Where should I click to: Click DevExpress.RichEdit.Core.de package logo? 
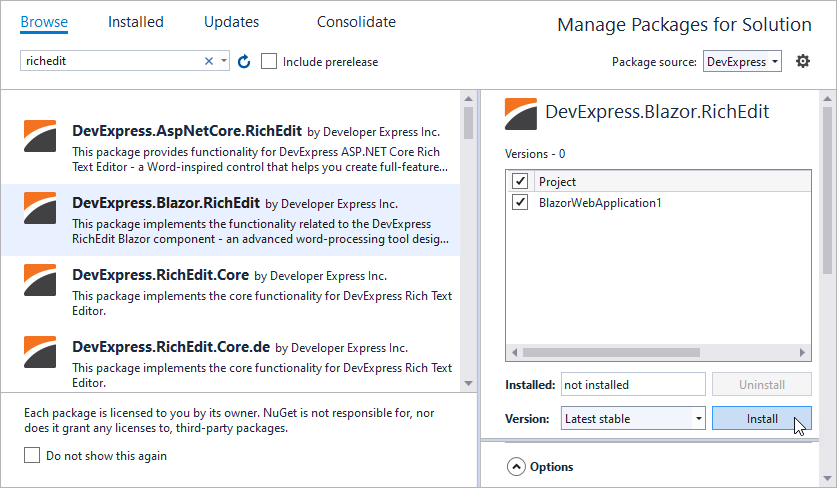[x=40, y=352]
